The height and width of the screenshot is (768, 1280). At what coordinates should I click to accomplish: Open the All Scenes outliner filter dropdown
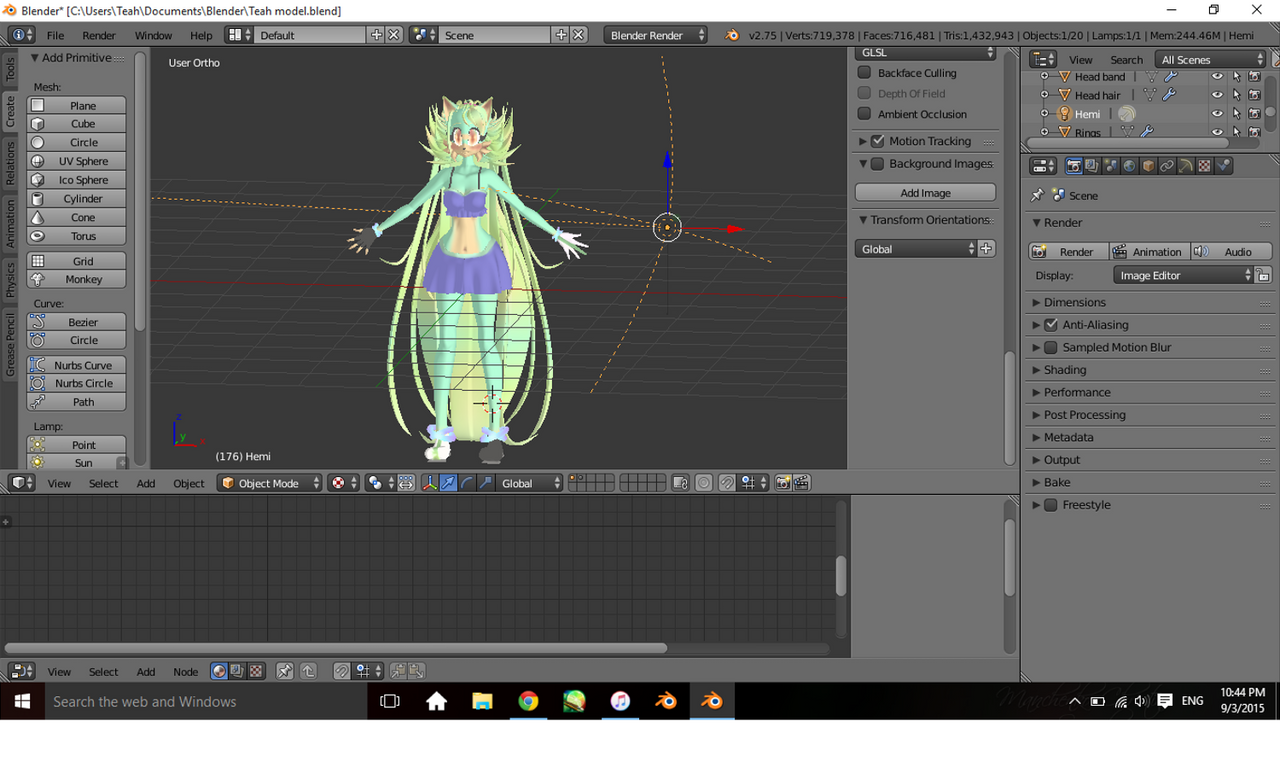coord(1211,60)
